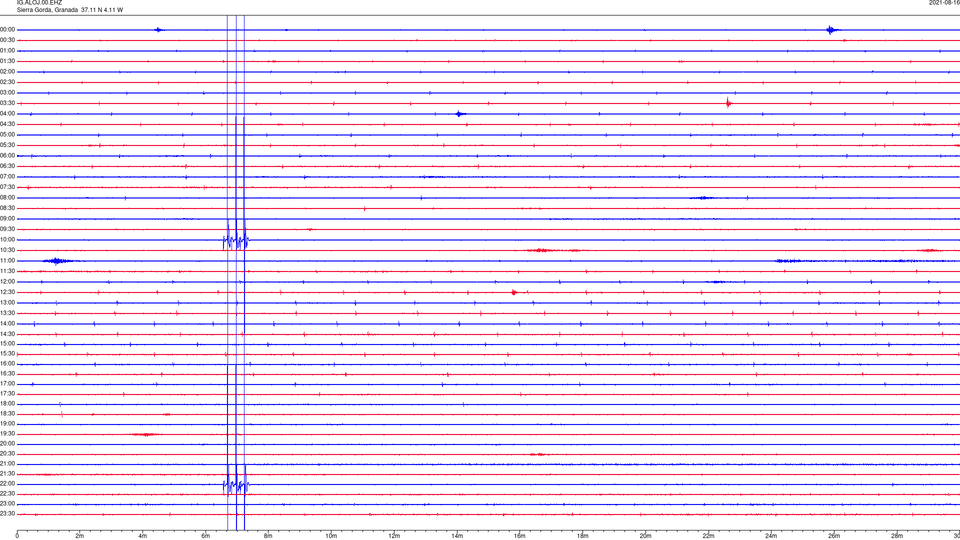
Task: Click the 01:30 row label
Action: [7, 61]
